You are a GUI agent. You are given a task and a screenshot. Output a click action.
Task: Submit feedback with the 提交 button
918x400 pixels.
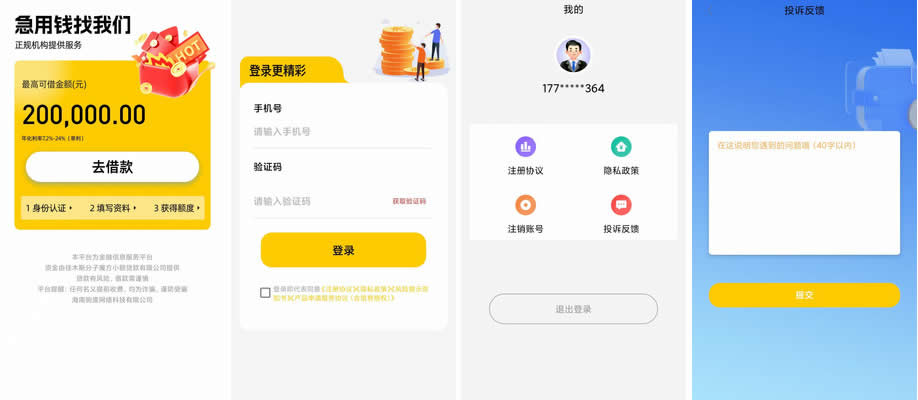pyautogui.click(x=804, y=295)
